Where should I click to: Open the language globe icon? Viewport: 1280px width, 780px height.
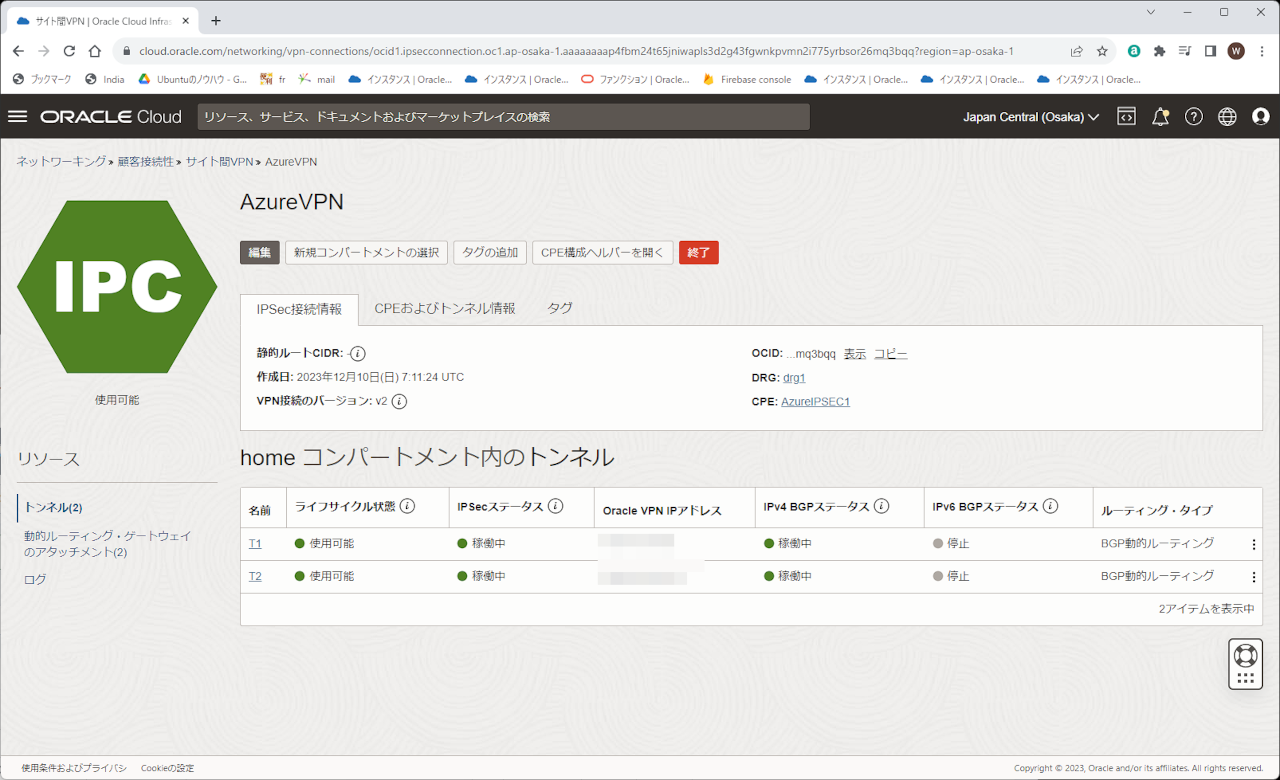coord(1227,117)
